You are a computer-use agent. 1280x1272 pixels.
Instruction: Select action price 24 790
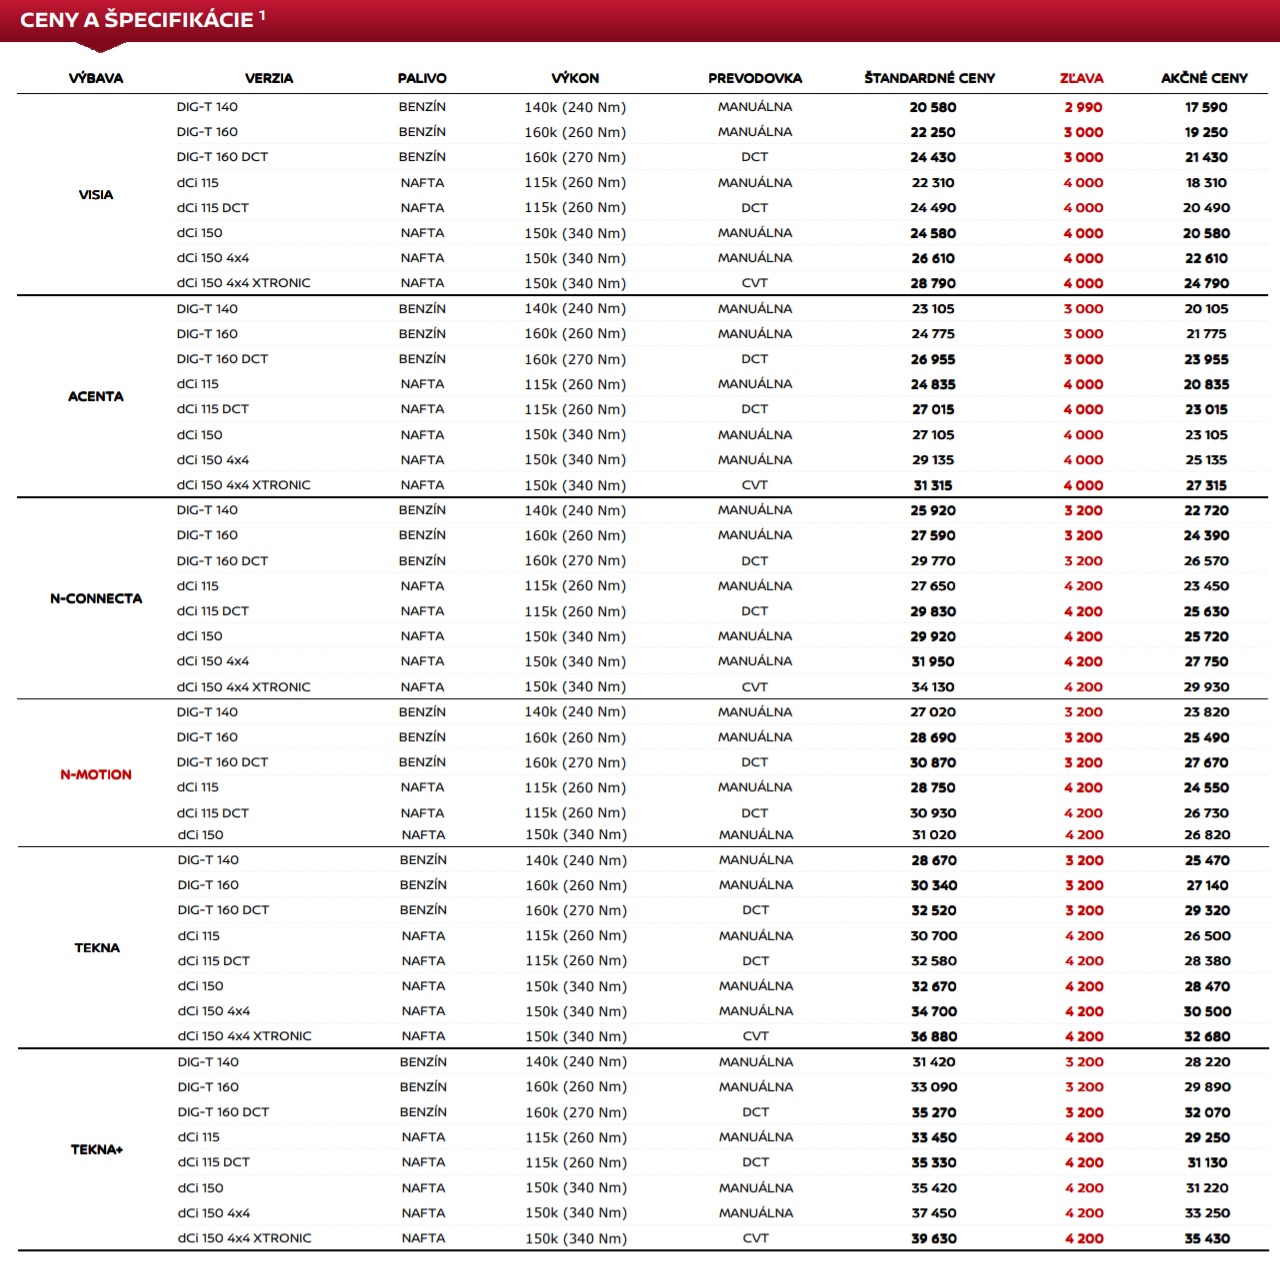(x=1206, y=284)
